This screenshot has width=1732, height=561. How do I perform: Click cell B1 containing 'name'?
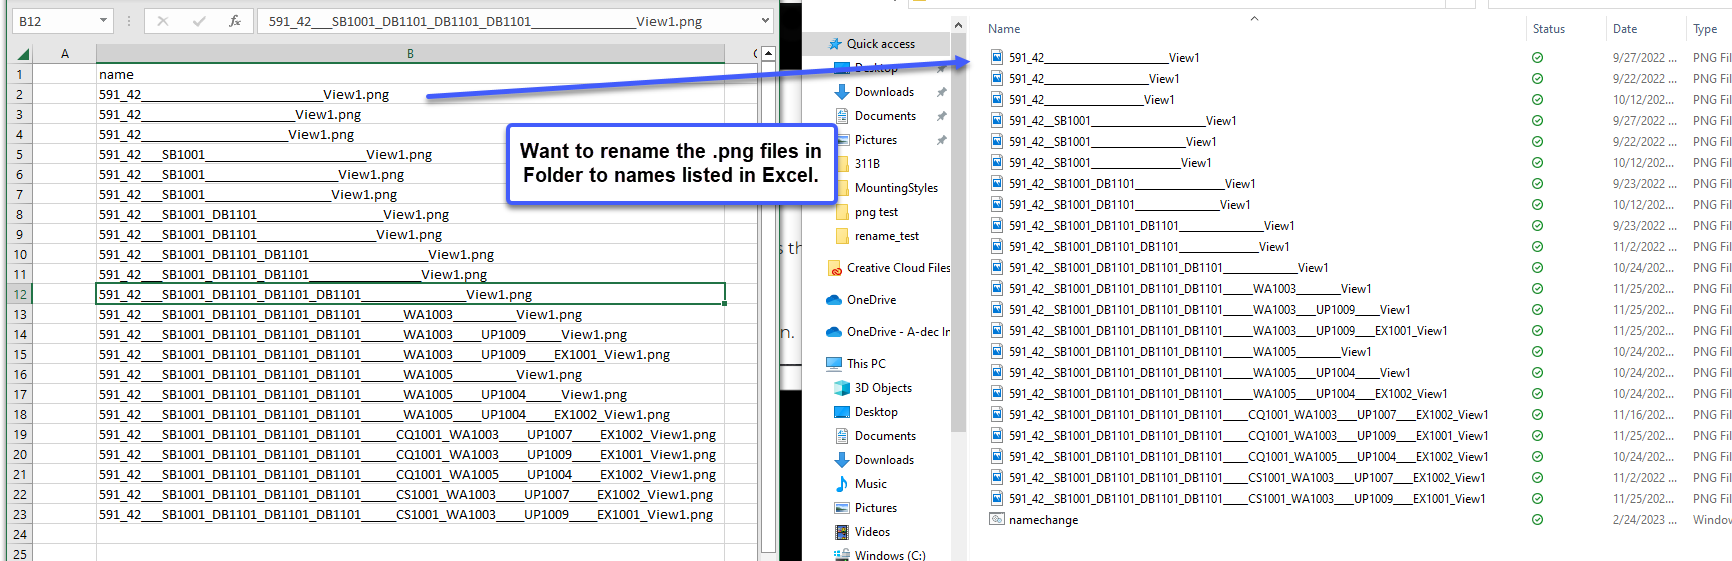[x=410, y=74]
